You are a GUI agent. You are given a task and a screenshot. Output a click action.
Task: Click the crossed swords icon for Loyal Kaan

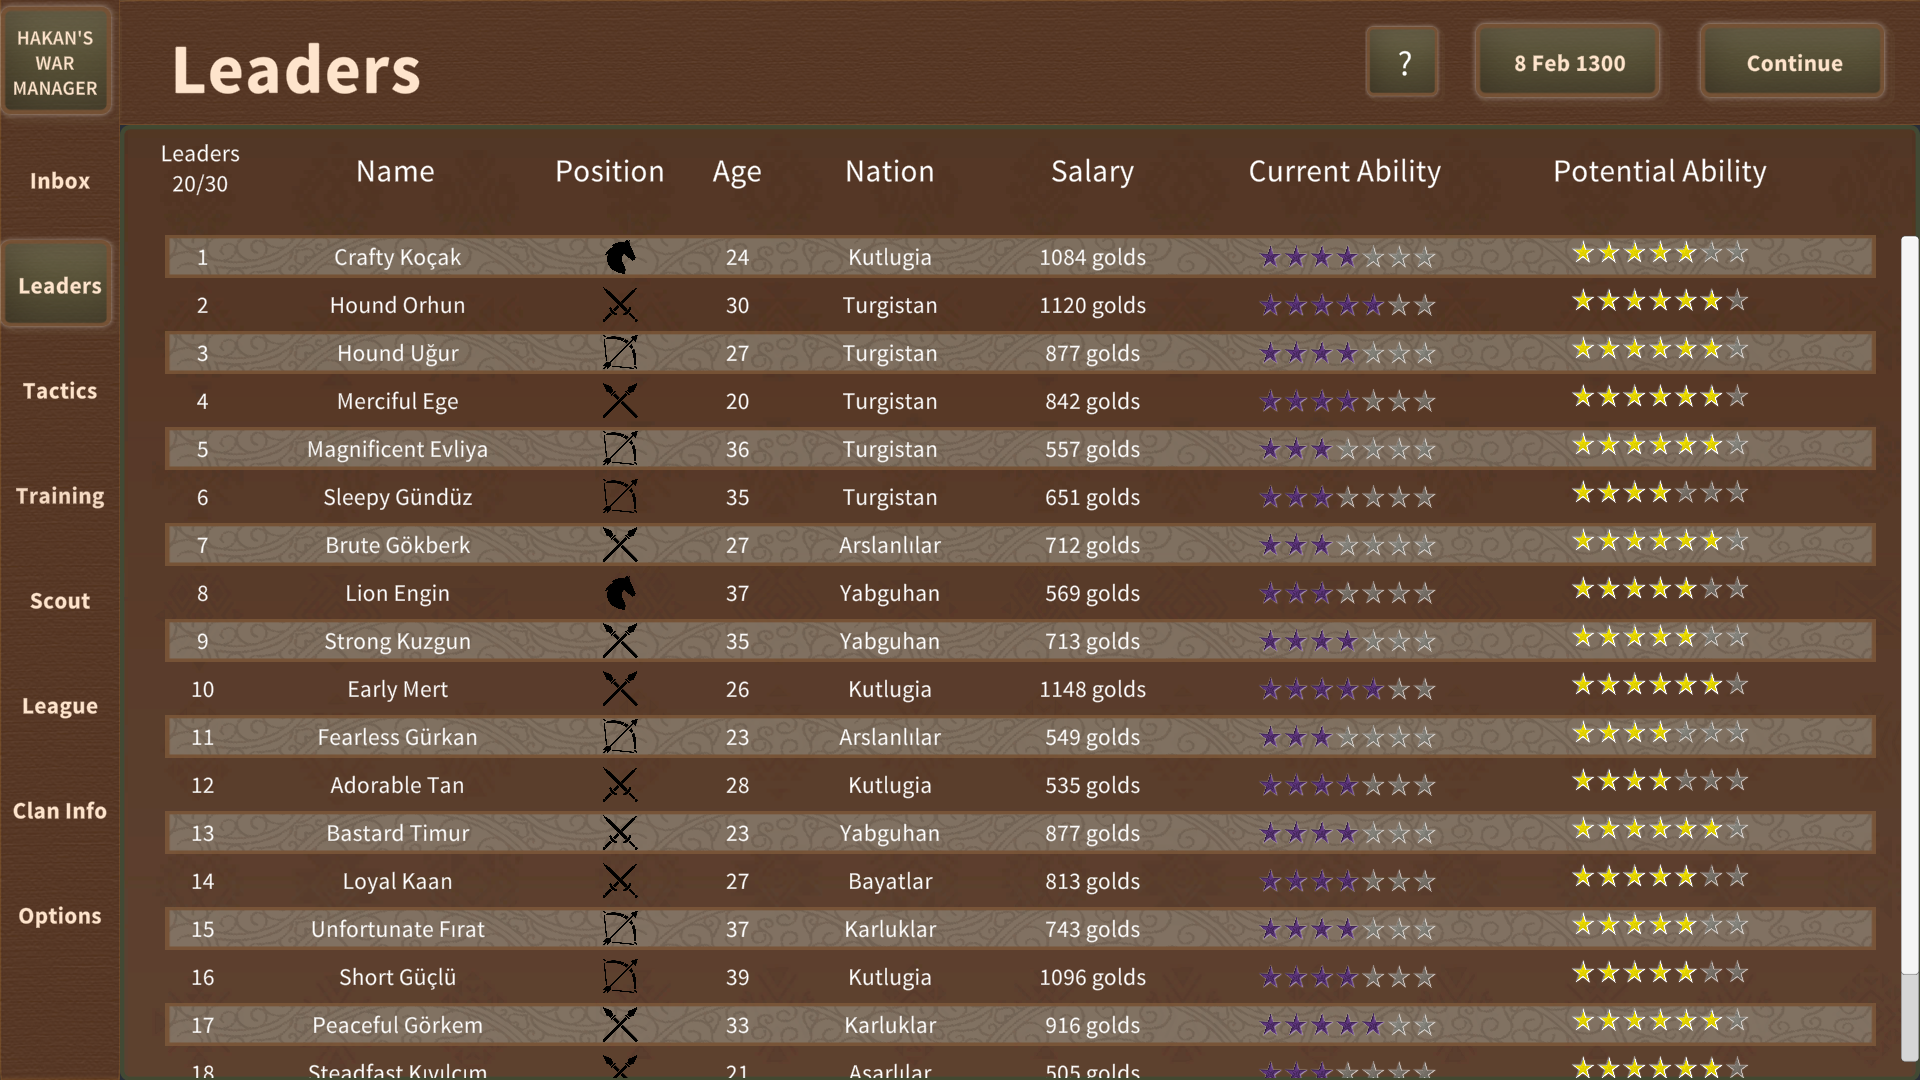[x=621, y=880]
